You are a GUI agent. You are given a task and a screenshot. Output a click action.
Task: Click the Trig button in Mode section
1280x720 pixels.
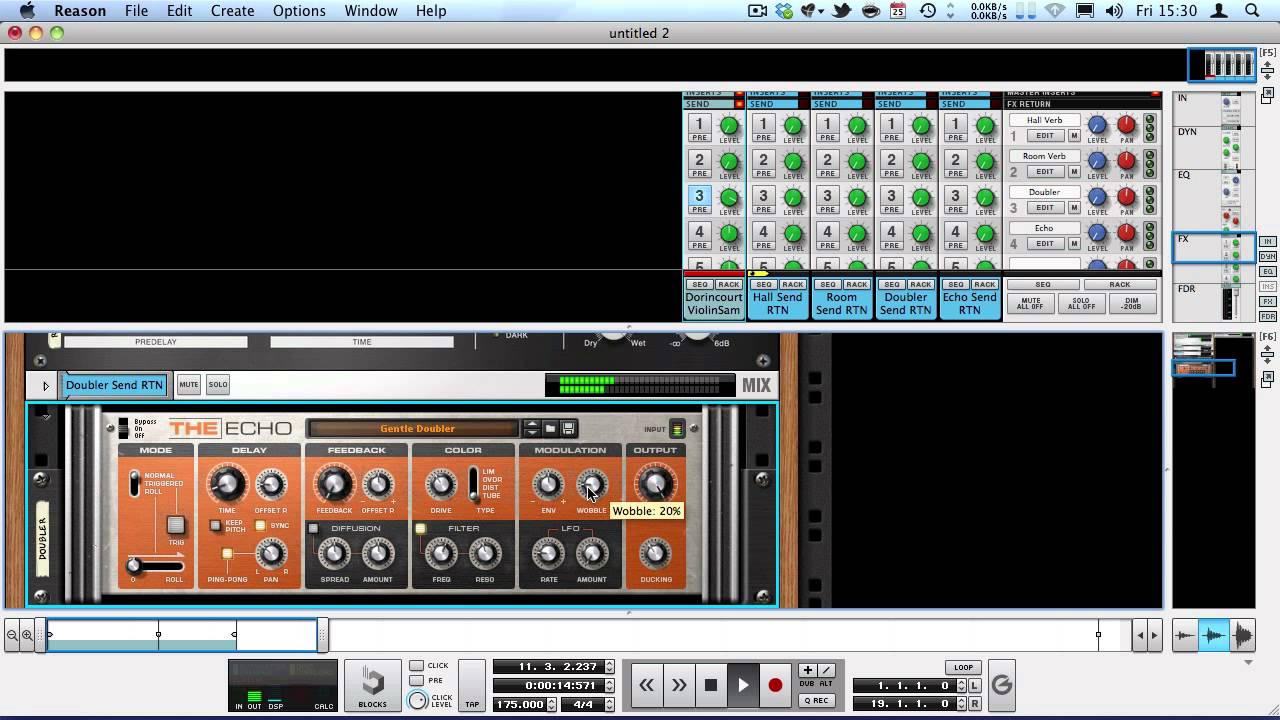click(176, 525)
